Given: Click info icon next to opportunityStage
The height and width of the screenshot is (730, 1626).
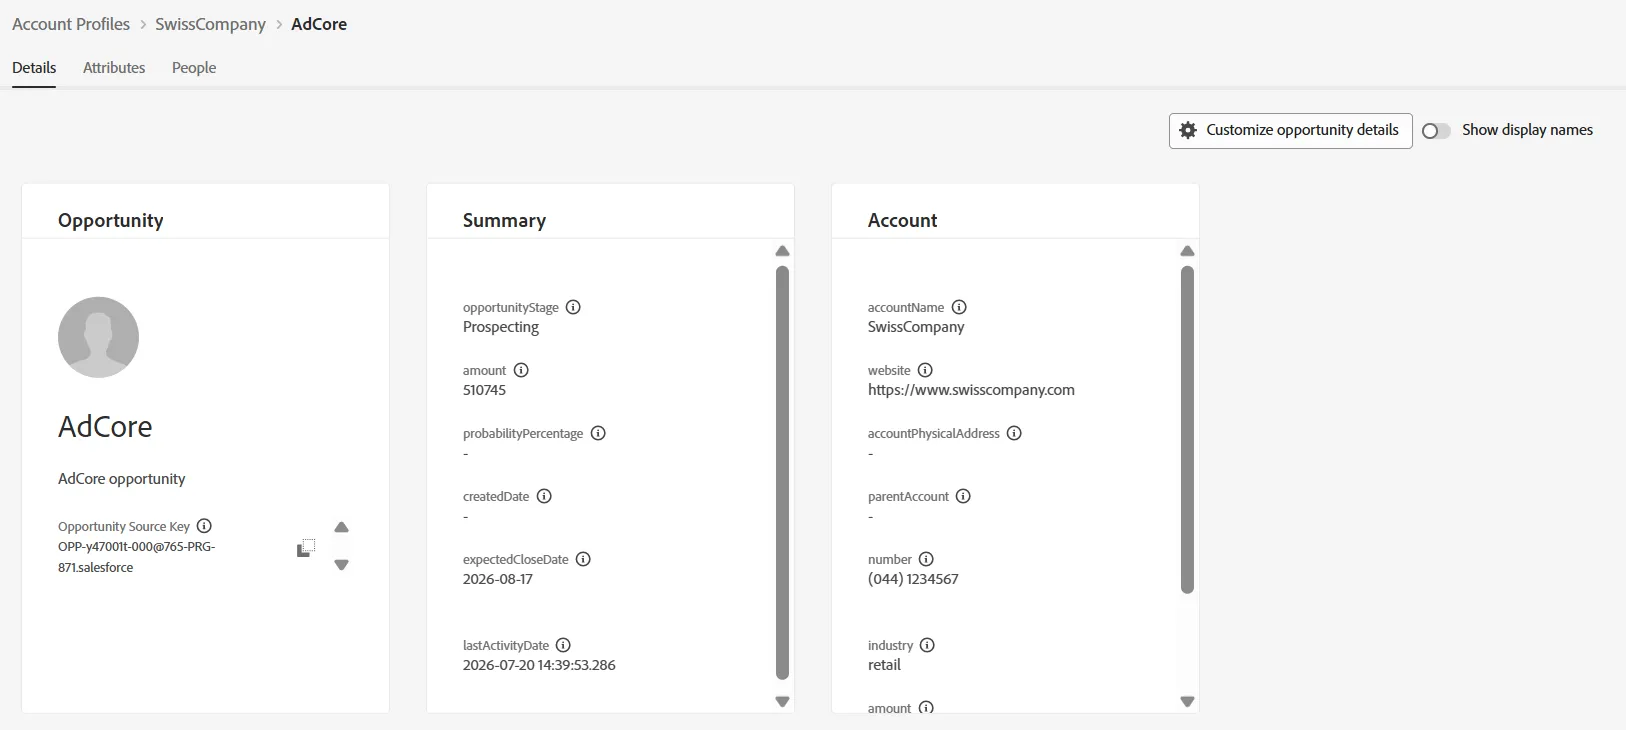Looking at the screenshot, I should point(573,307).
